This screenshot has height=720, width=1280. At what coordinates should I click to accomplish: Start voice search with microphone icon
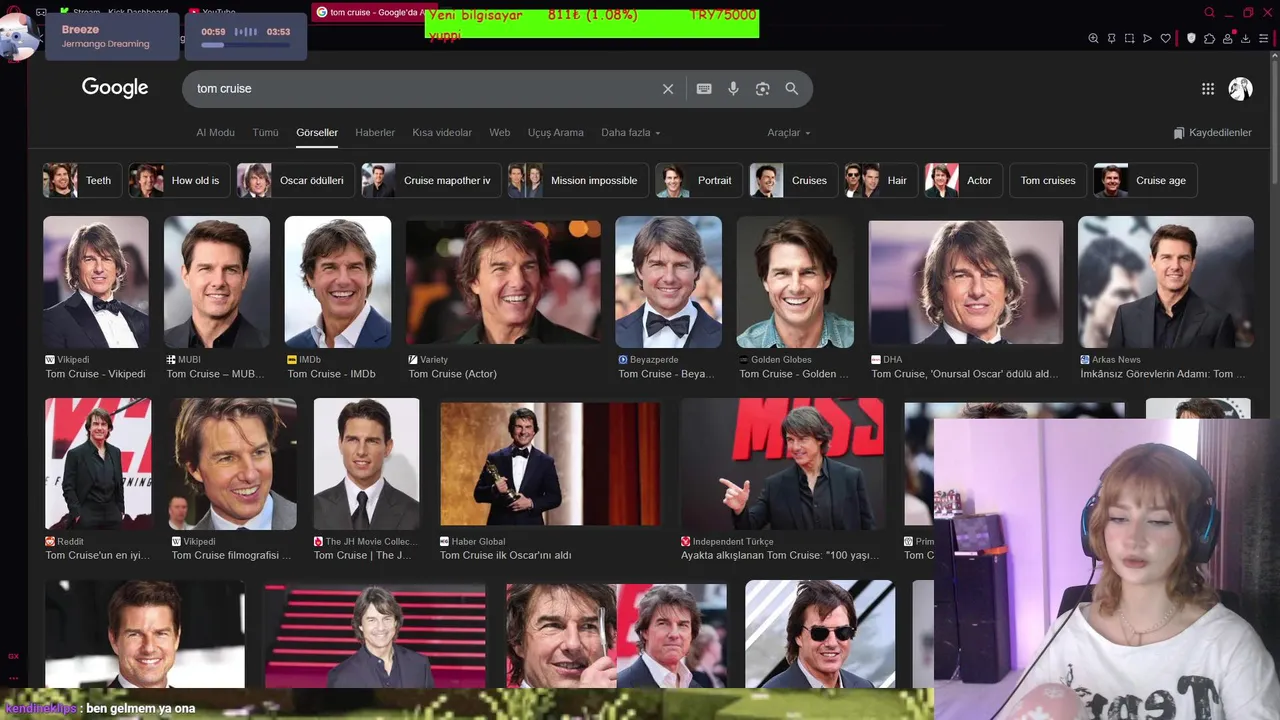[733, 89]
